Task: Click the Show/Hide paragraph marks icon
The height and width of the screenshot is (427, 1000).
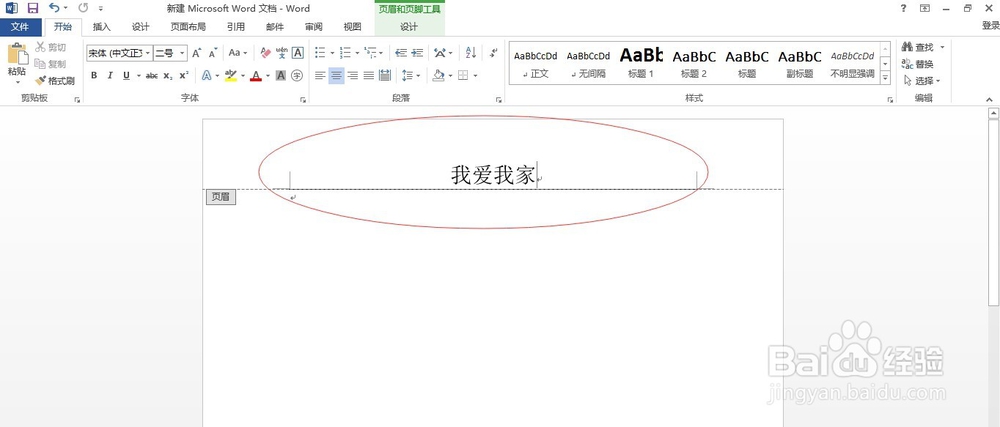Action: pos(493,53)
